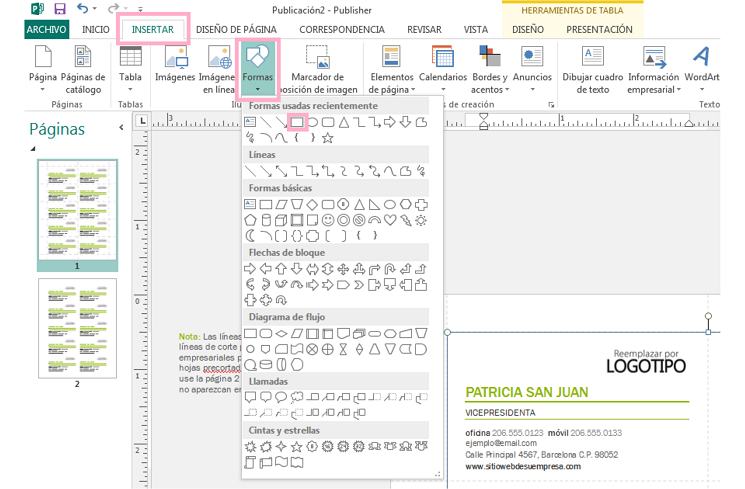Click the www.sitiowebdesuempresa.com text
The height and width of the screenshot is (489, 745).
(523, 466)
